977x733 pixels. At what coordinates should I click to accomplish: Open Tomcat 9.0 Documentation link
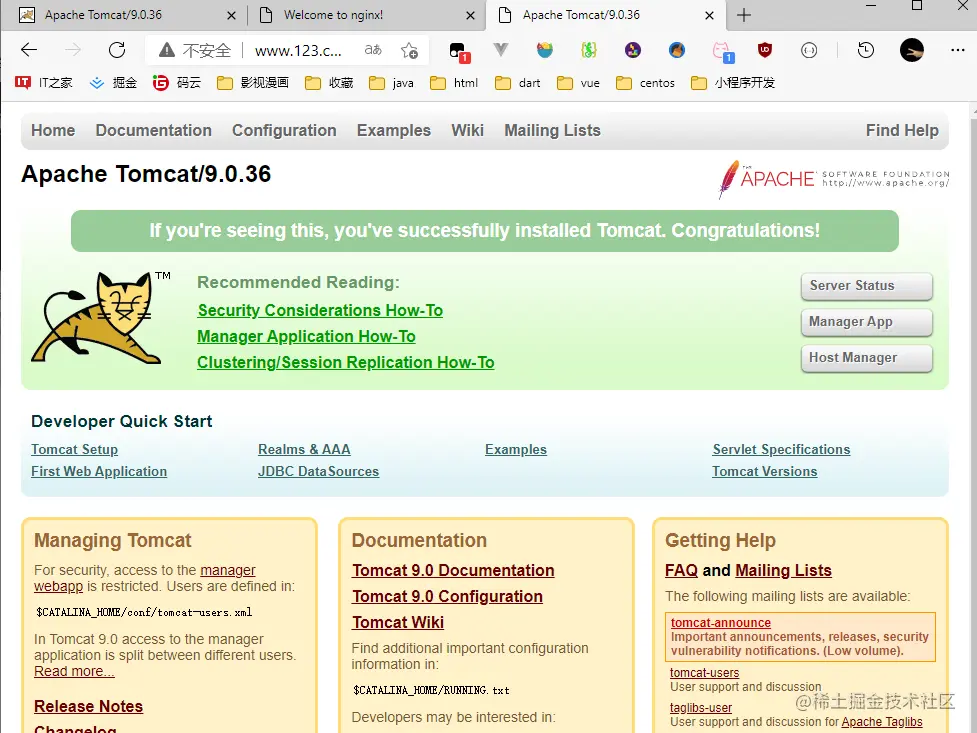coord(453,570)
